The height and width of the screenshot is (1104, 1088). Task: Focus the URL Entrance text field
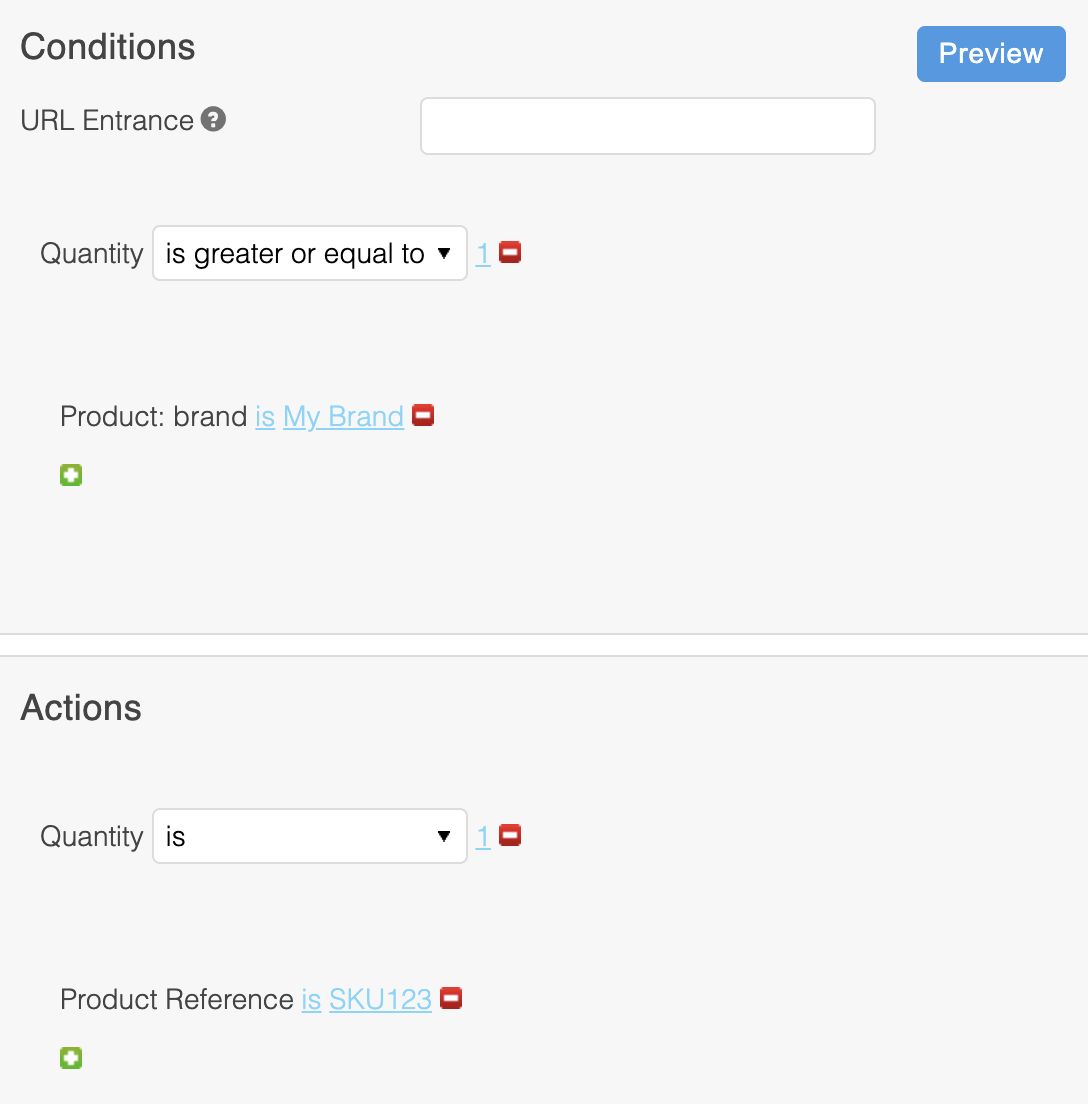tap(647, 126)
